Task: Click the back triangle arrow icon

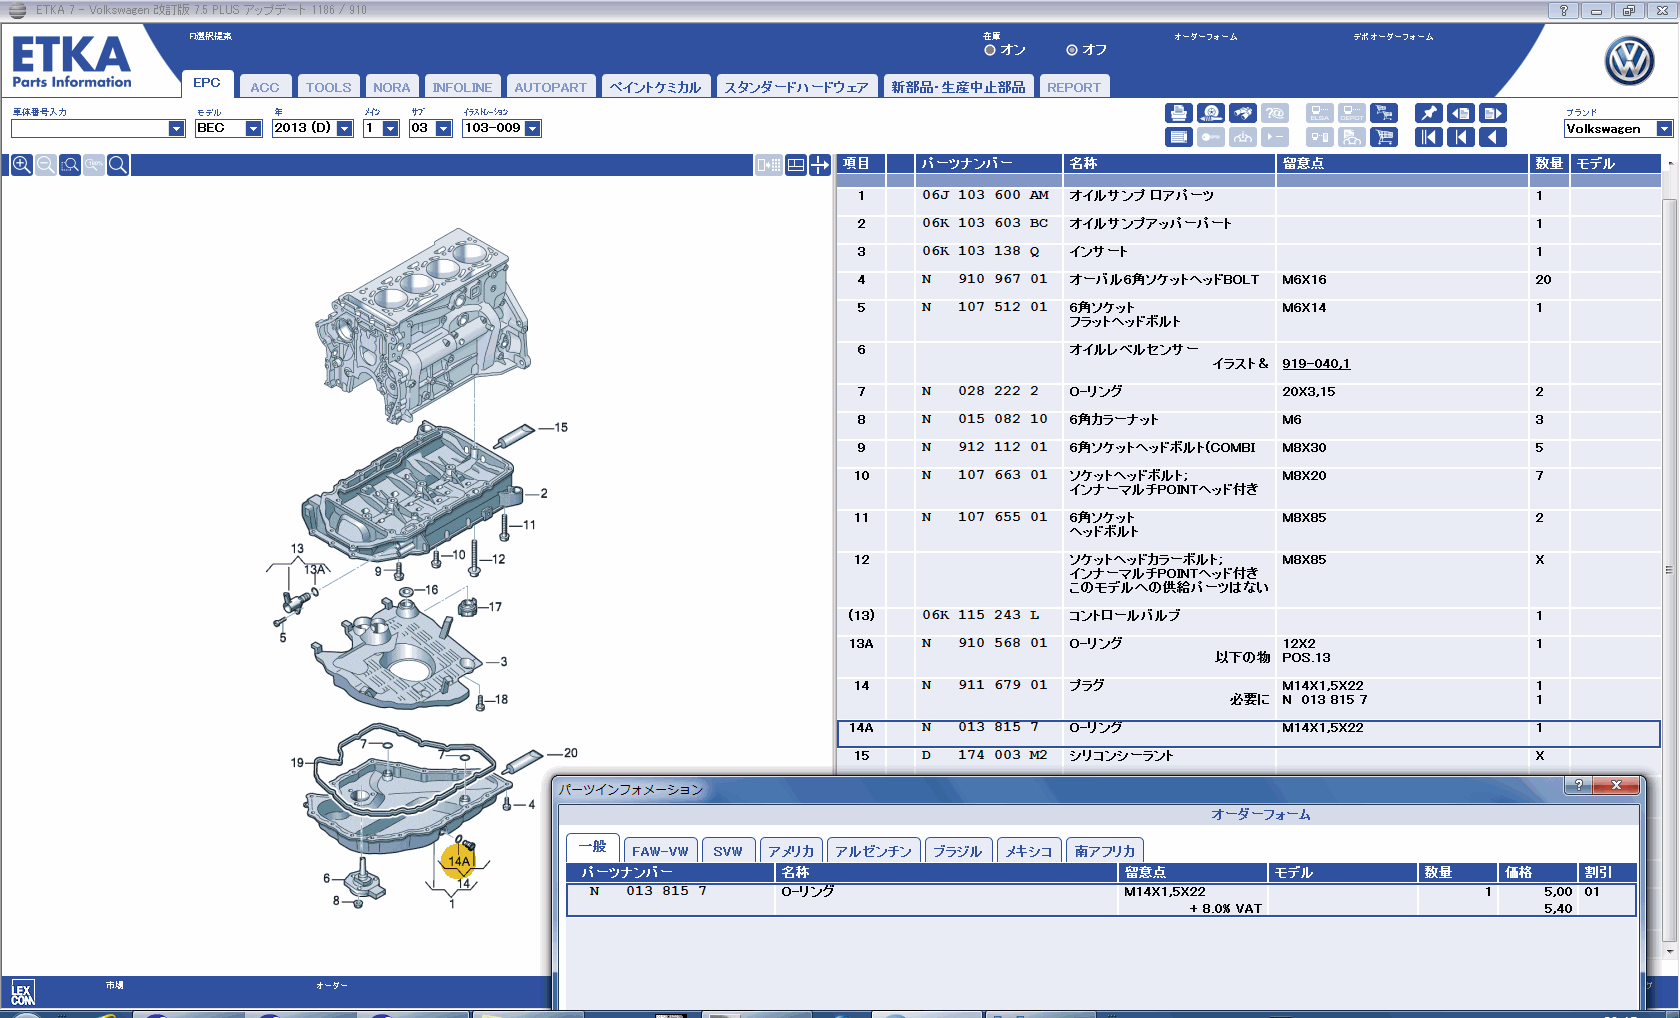Action: [1493, 137]
